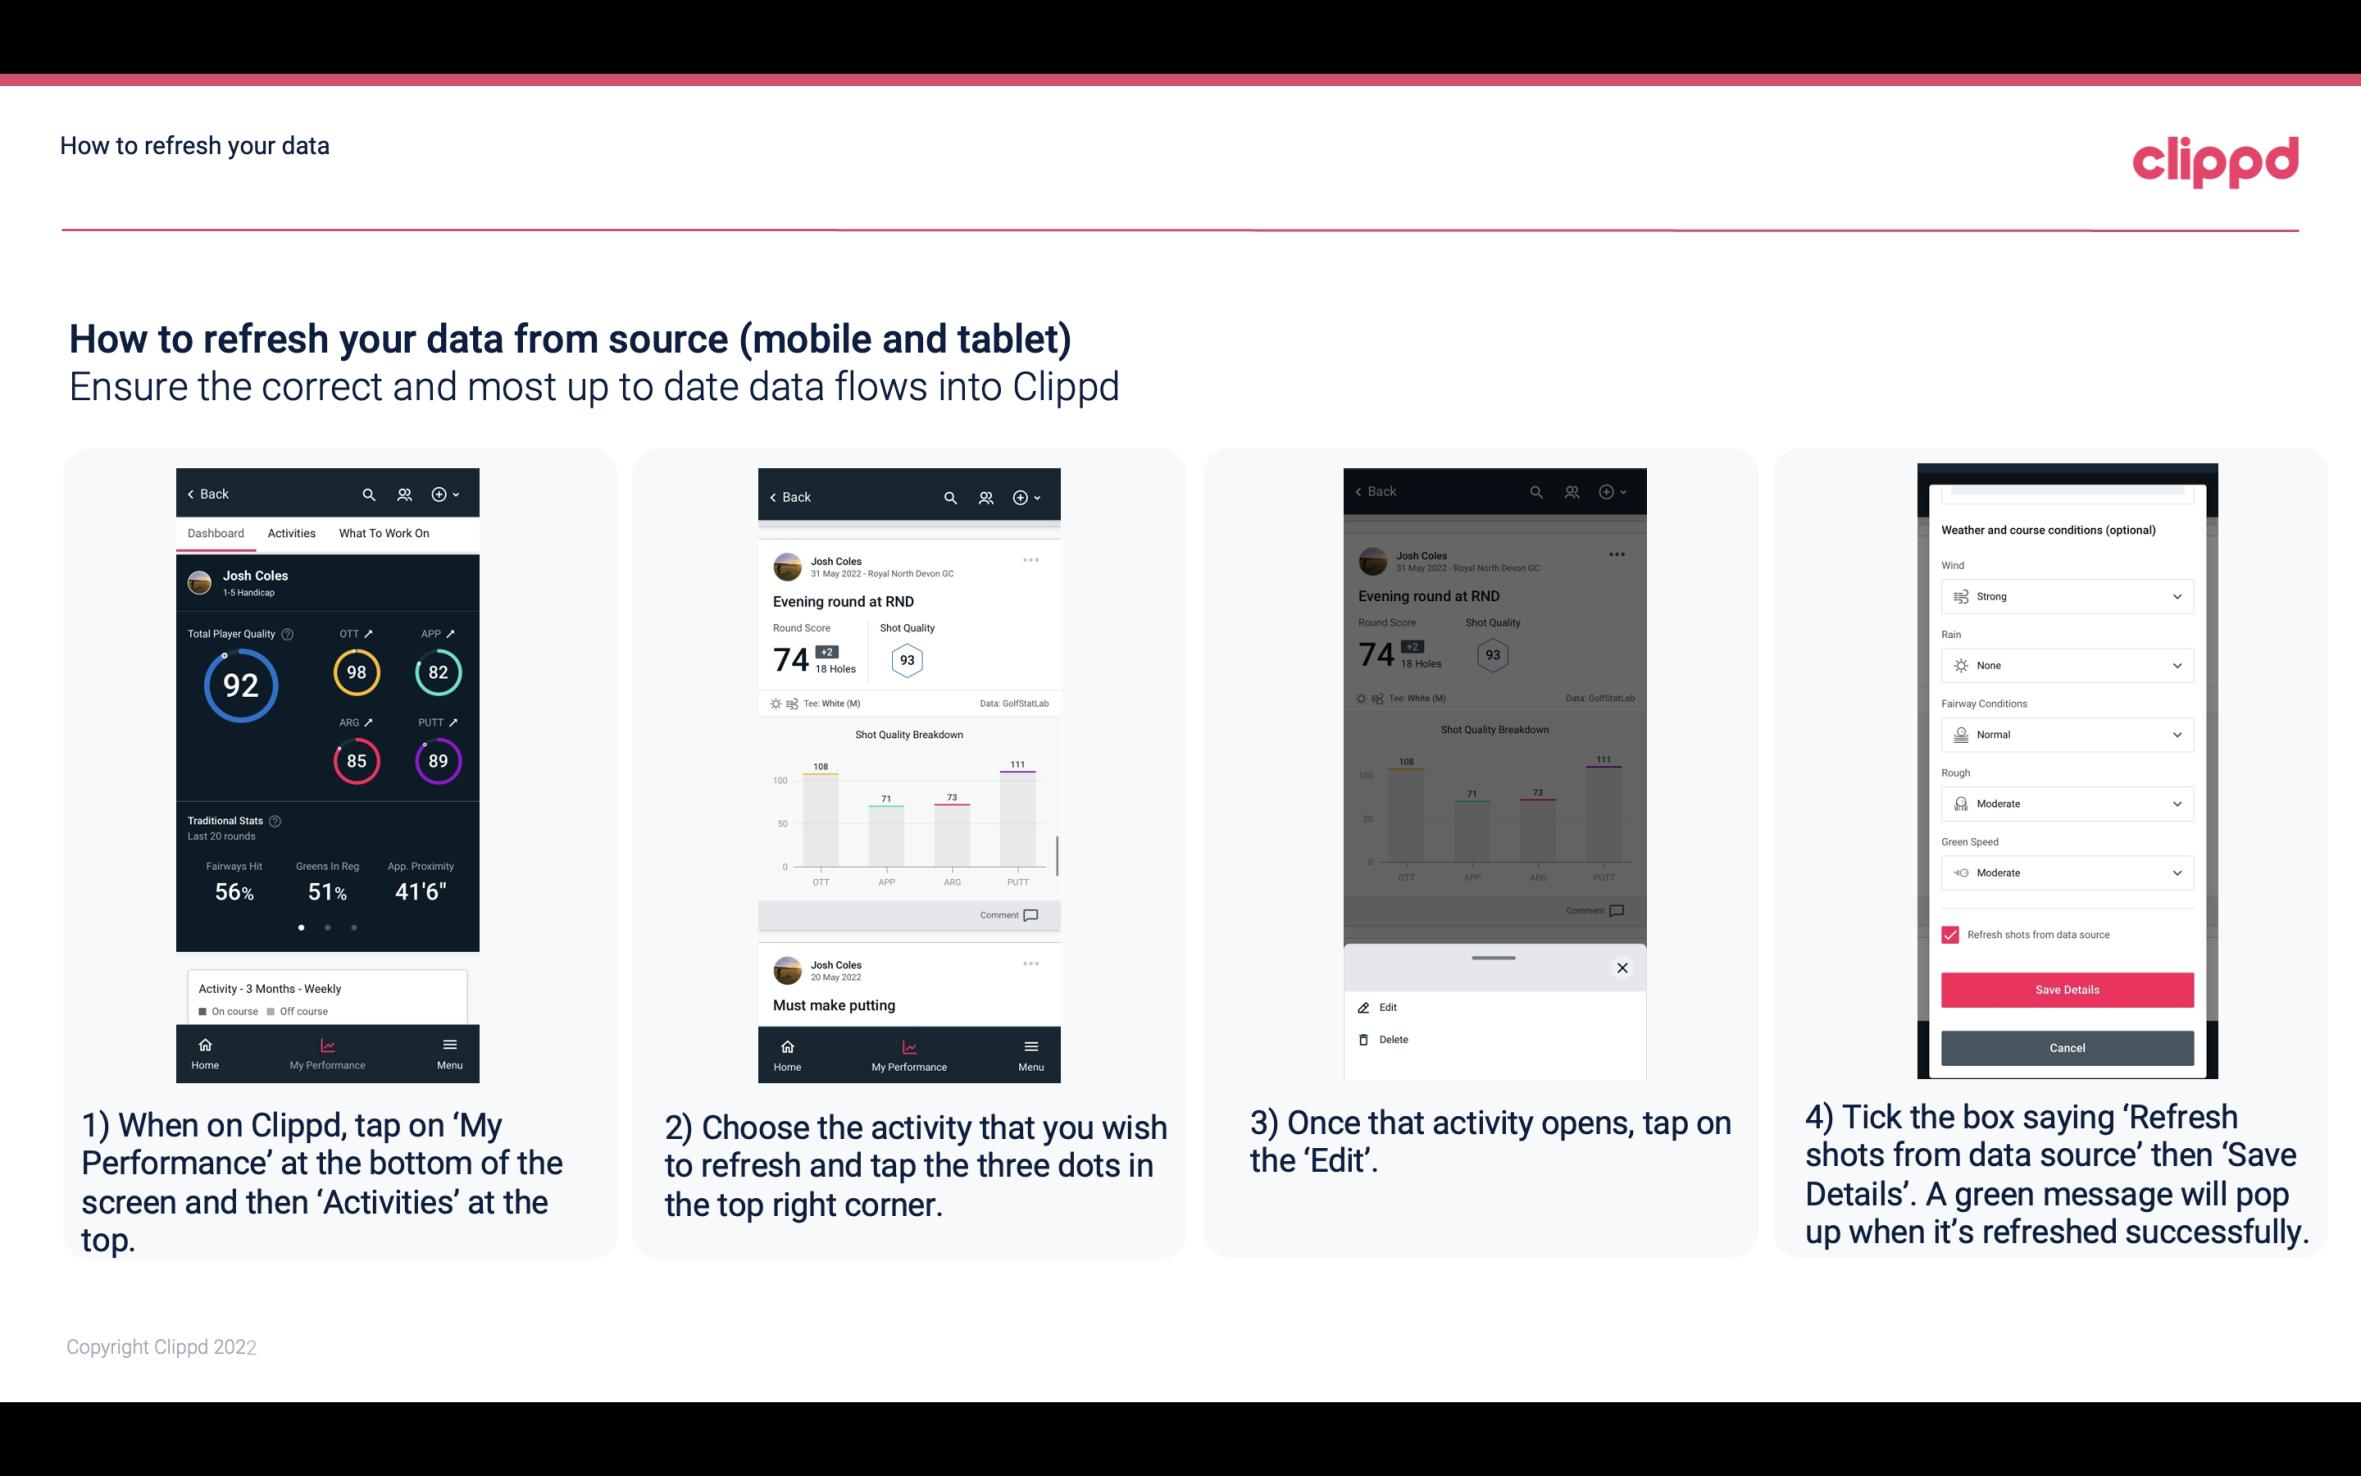Click Save Details button
Screen dimensions: 2361x1476
[x=2065, y=990]
